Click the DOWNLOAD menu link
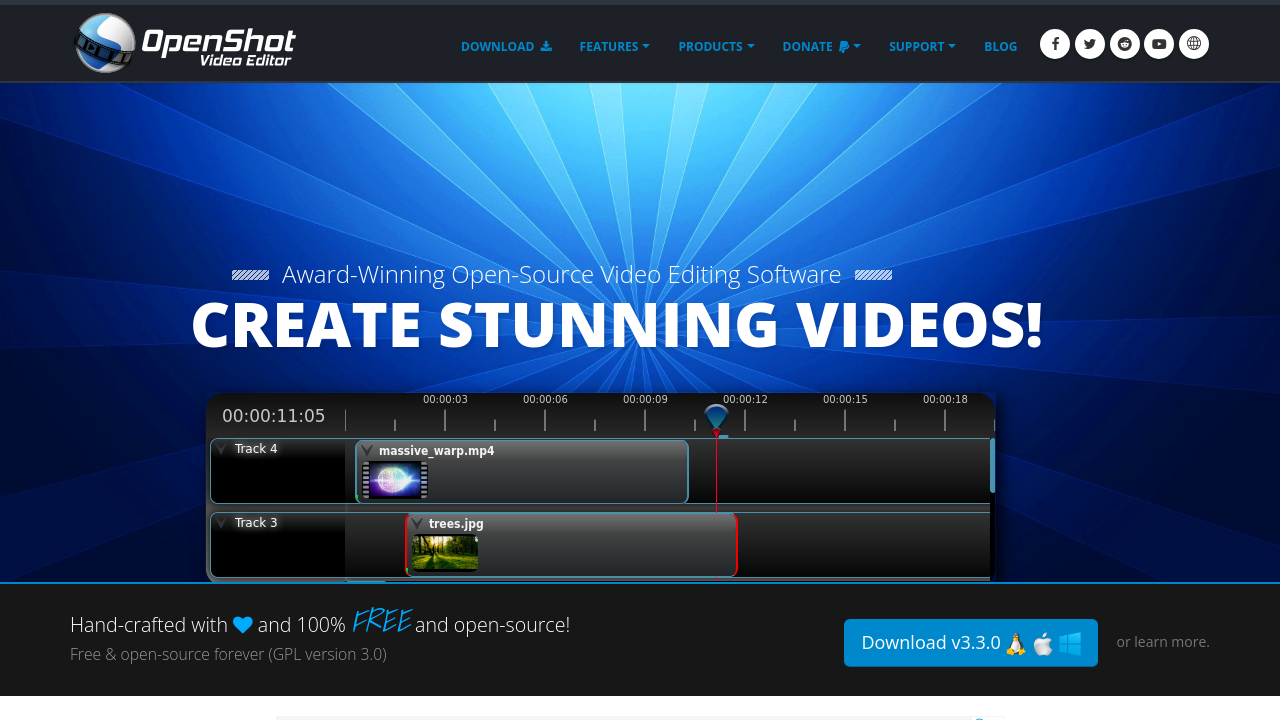 [506, 47]
